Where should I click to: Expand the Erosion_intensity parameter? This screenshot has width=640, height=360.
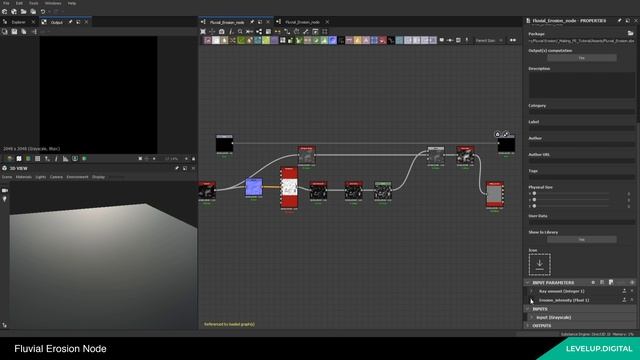[531, 300]
